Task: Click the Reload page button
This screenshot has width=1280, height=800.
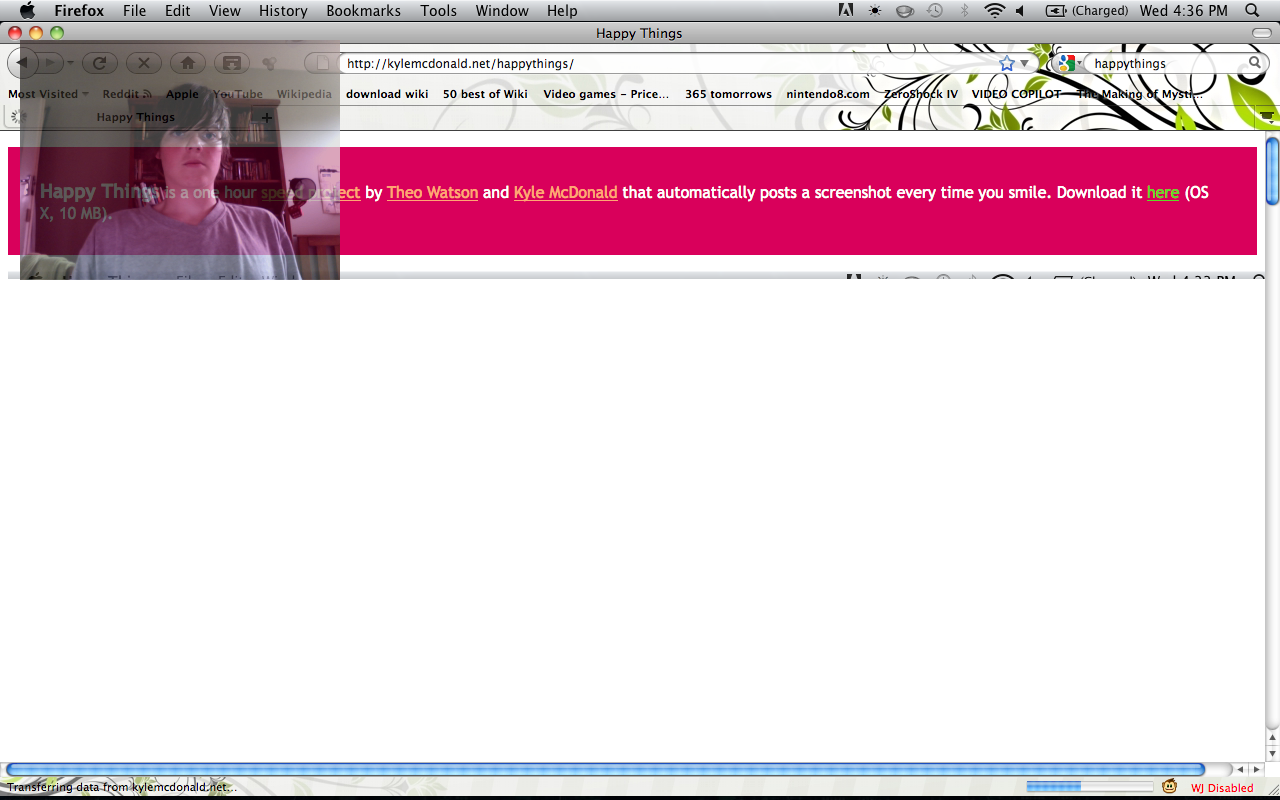Action: pyautogui.click(x=99, y=63)
